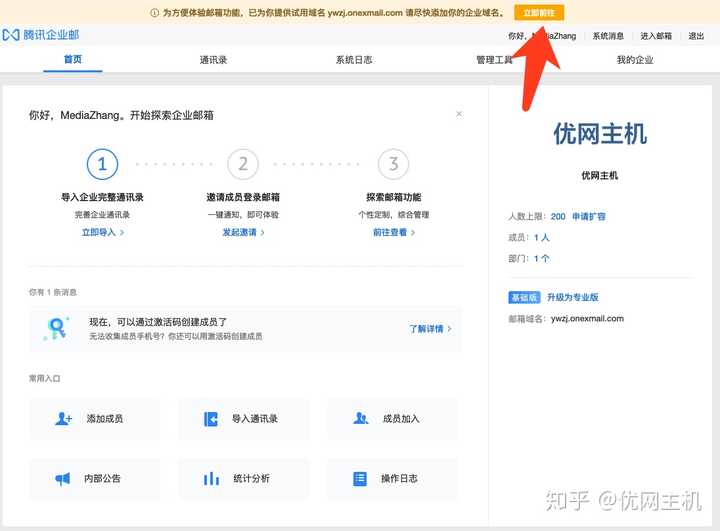Click the 发起邀请 link

243,232
